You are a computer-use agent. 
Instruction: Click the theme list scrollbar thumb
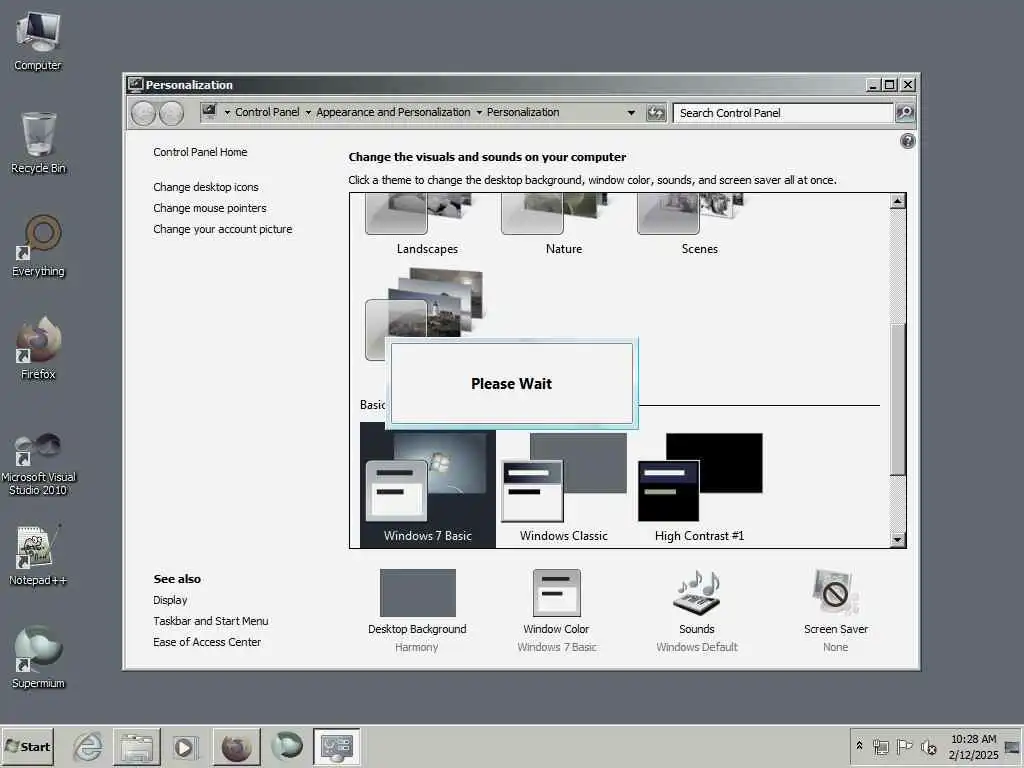coord(898,398)
